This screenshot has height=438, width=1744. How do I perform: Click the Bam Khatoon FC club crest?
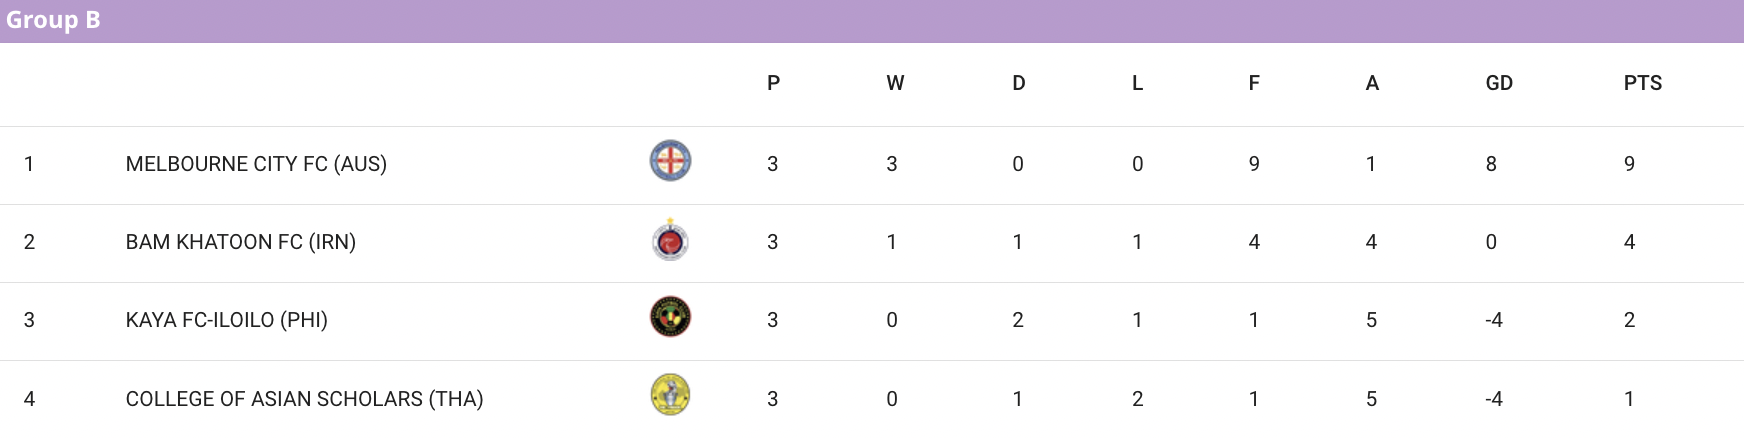tap(670, 240)
